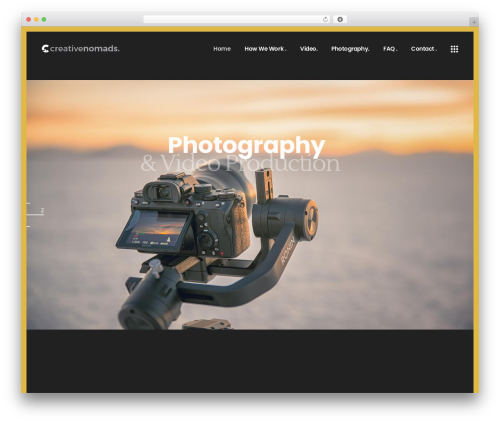The height and width of the screenshot is (423, 500).
Task: Minimize the browser window with yellow button
Action: click(36, 20)
